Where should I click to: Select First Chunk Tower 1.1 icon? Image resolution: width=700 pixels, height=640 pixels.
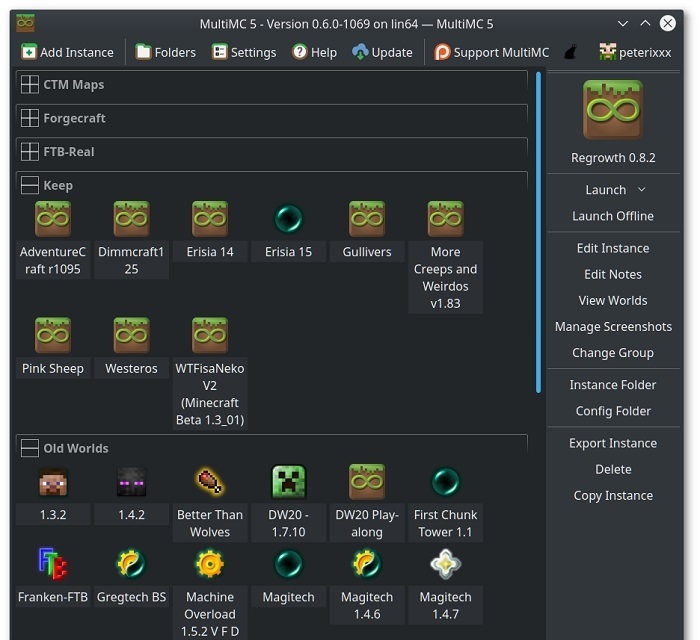446,482
